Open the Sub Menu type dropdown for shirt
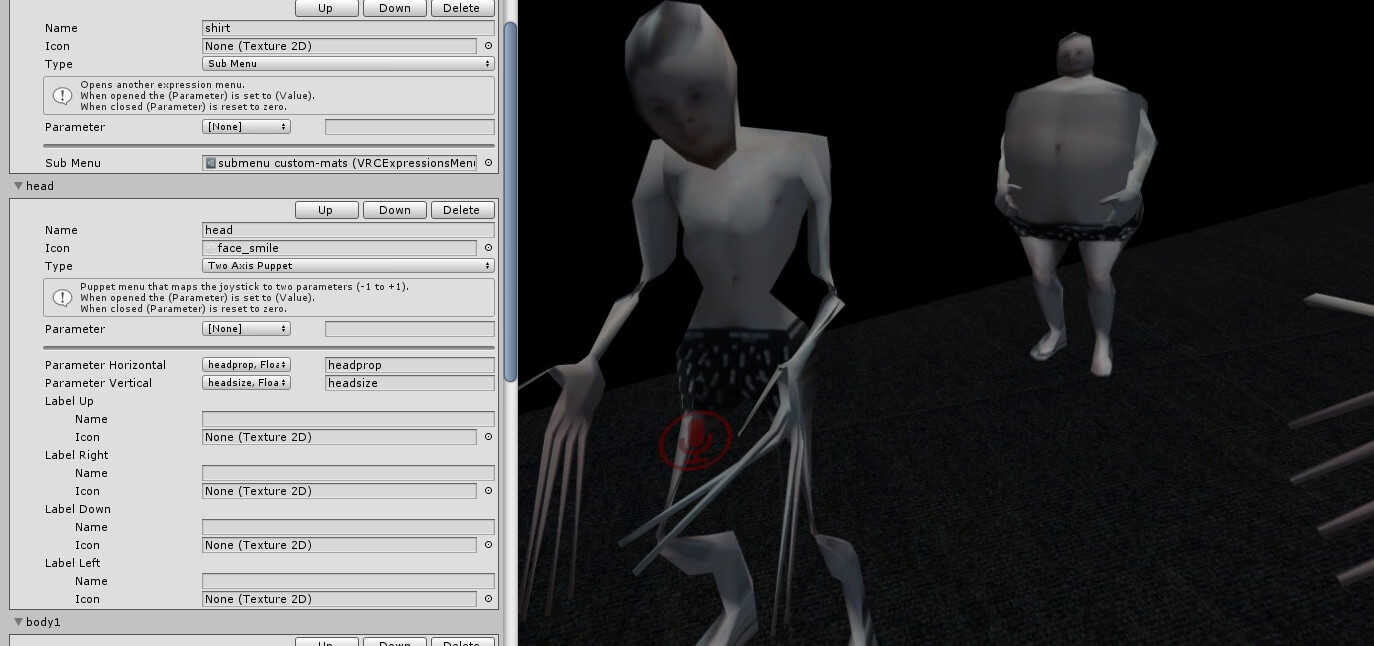Viewport: 1374px width, 646px height. (348, 64)
